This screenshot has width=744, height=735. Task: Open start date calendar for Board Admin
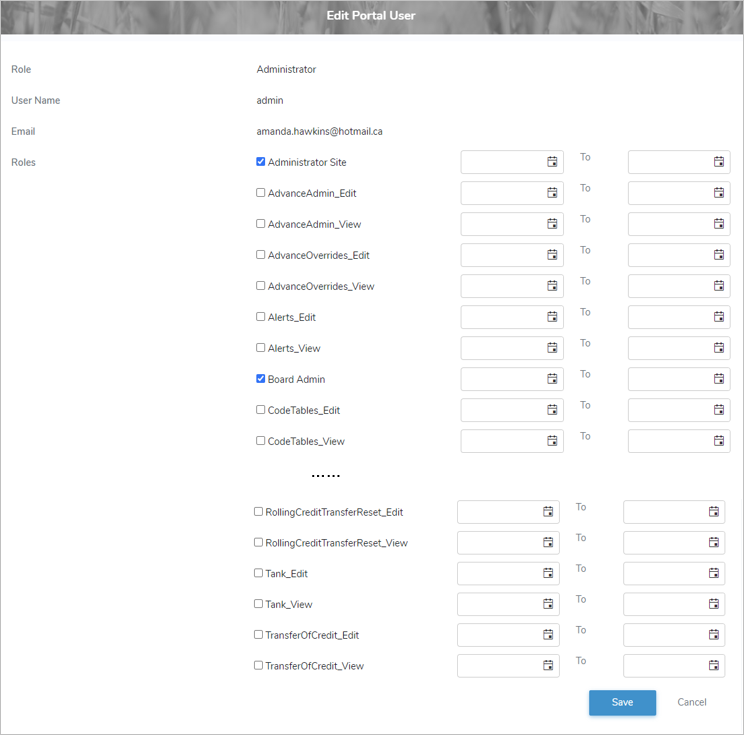click(x=552, y=379)
